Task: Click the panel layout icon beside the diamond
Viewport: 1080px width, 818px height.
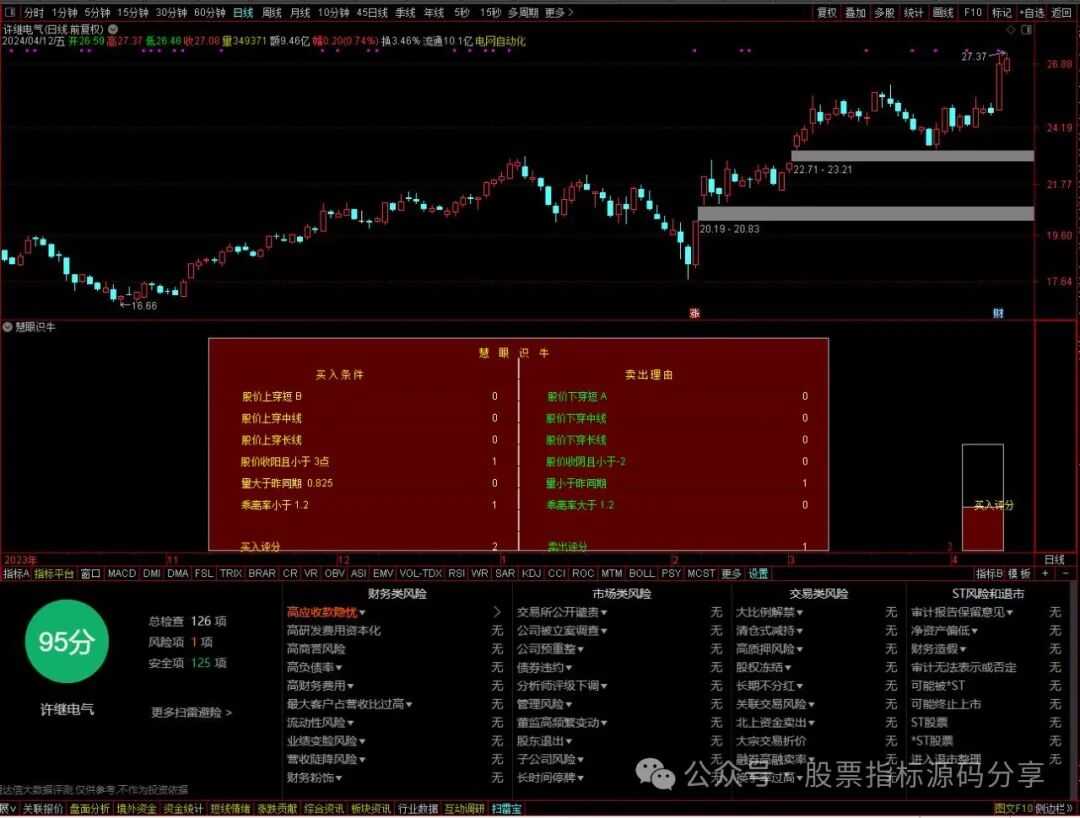Action: coord(1026,30)
